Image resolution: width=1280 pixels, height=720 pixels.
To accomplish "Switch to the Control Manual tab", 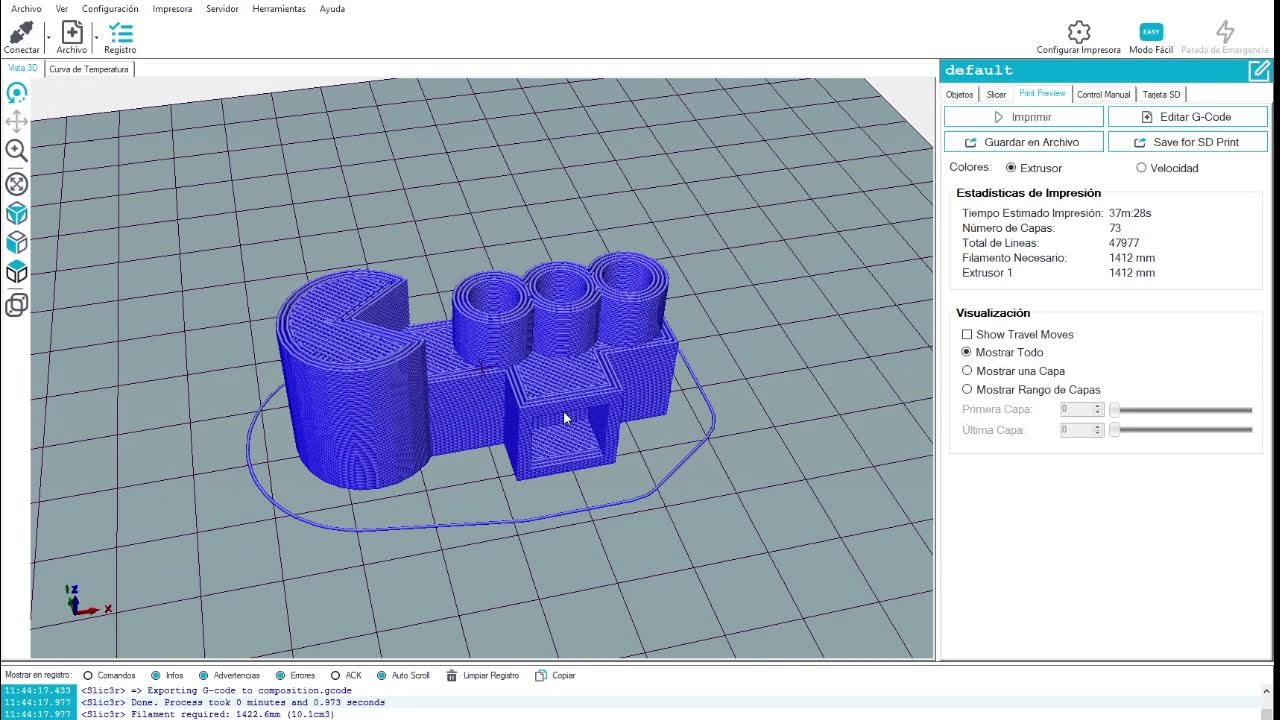I will [x=1103, y=94].
